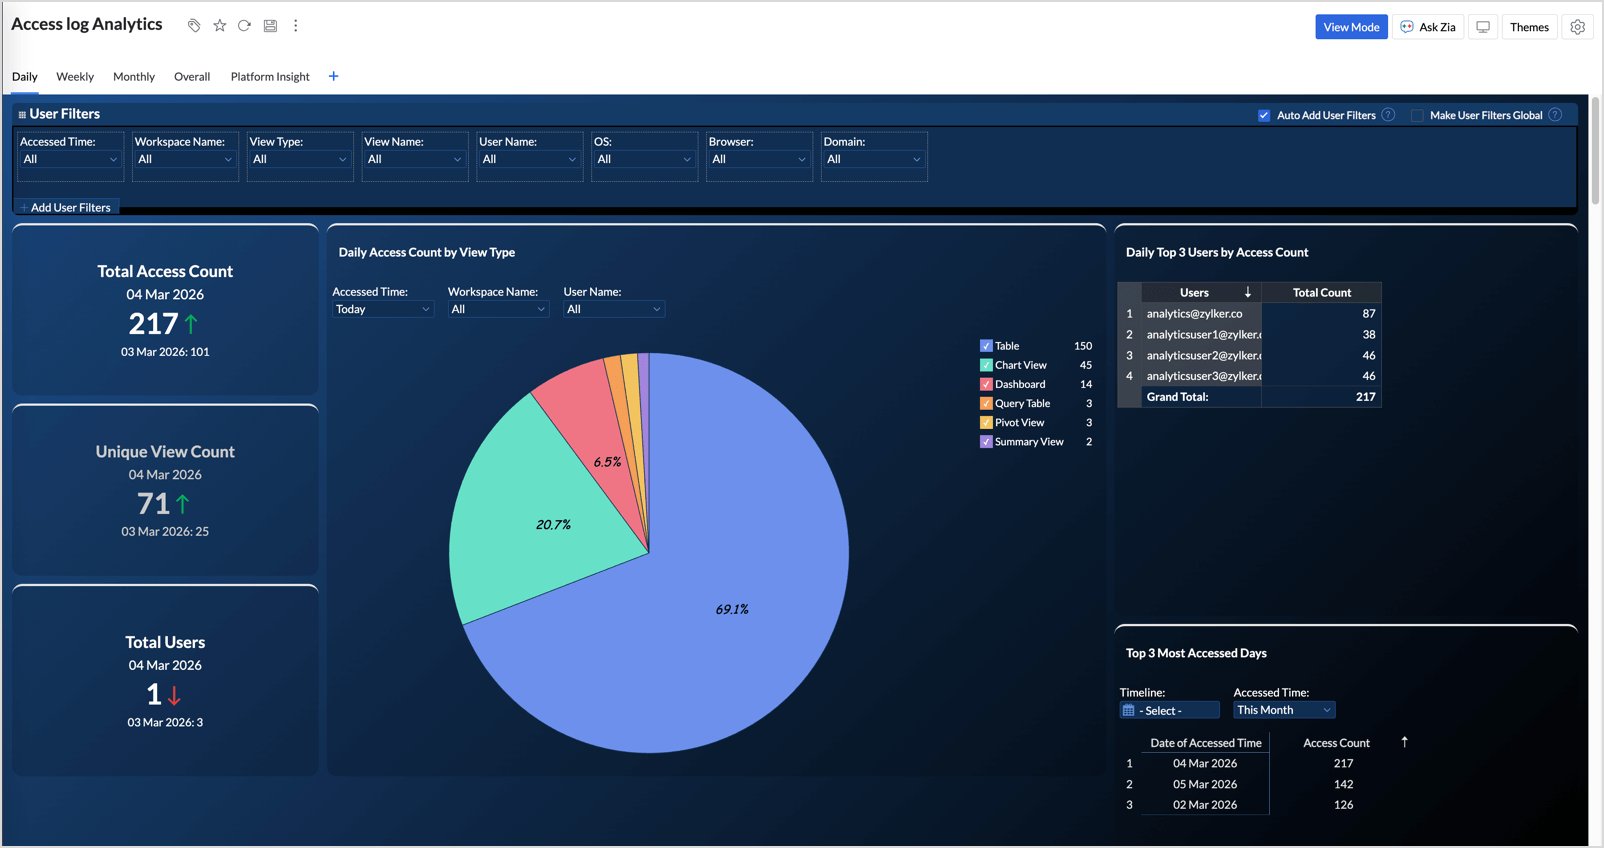Add a new tab with plus icon
1604x848 pixels.
coord(334,76)
